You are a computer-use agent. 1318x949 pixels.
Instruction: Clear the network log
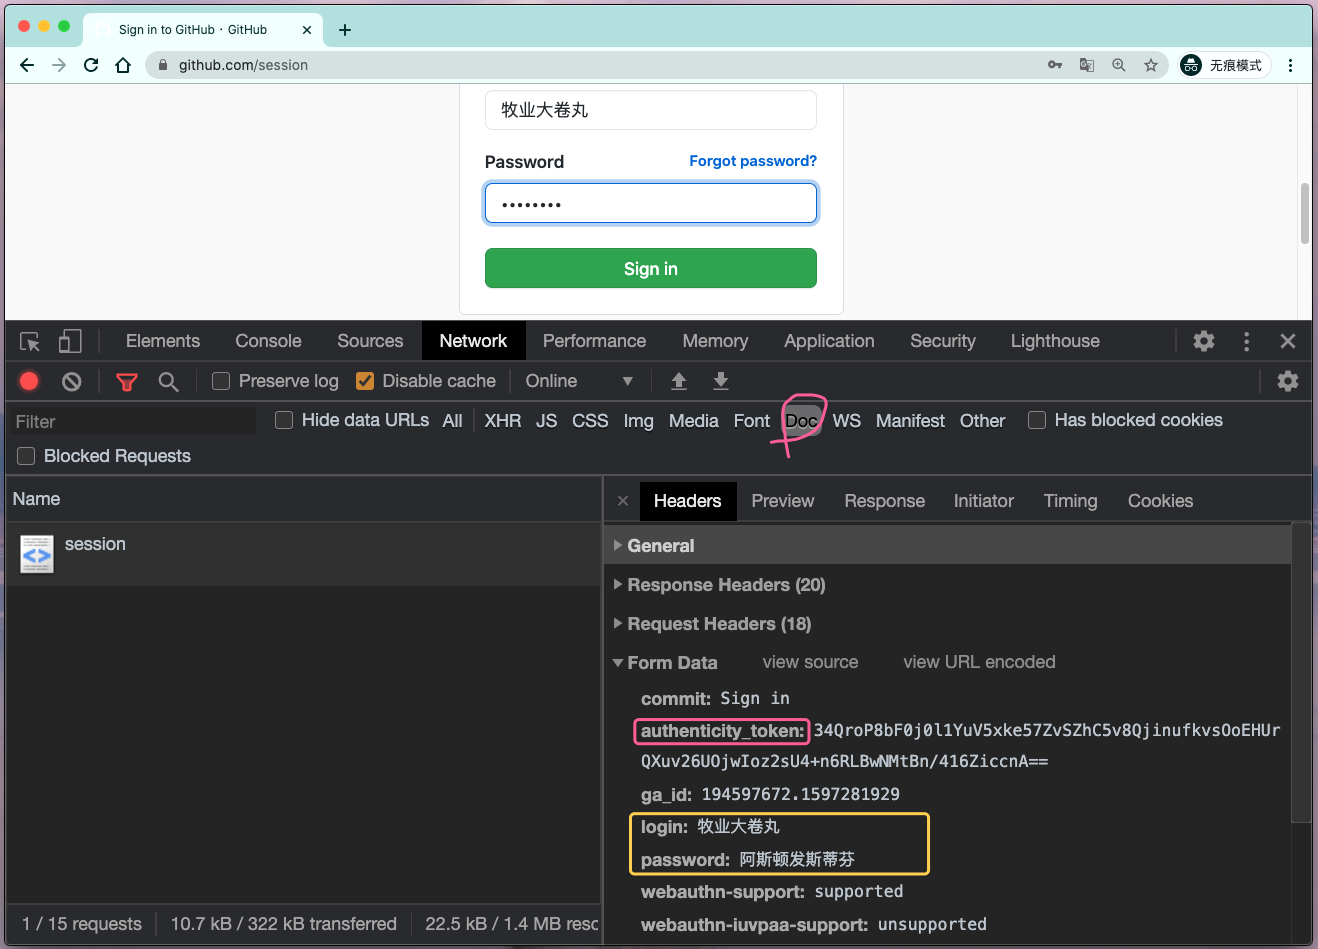tap(71, 381)
